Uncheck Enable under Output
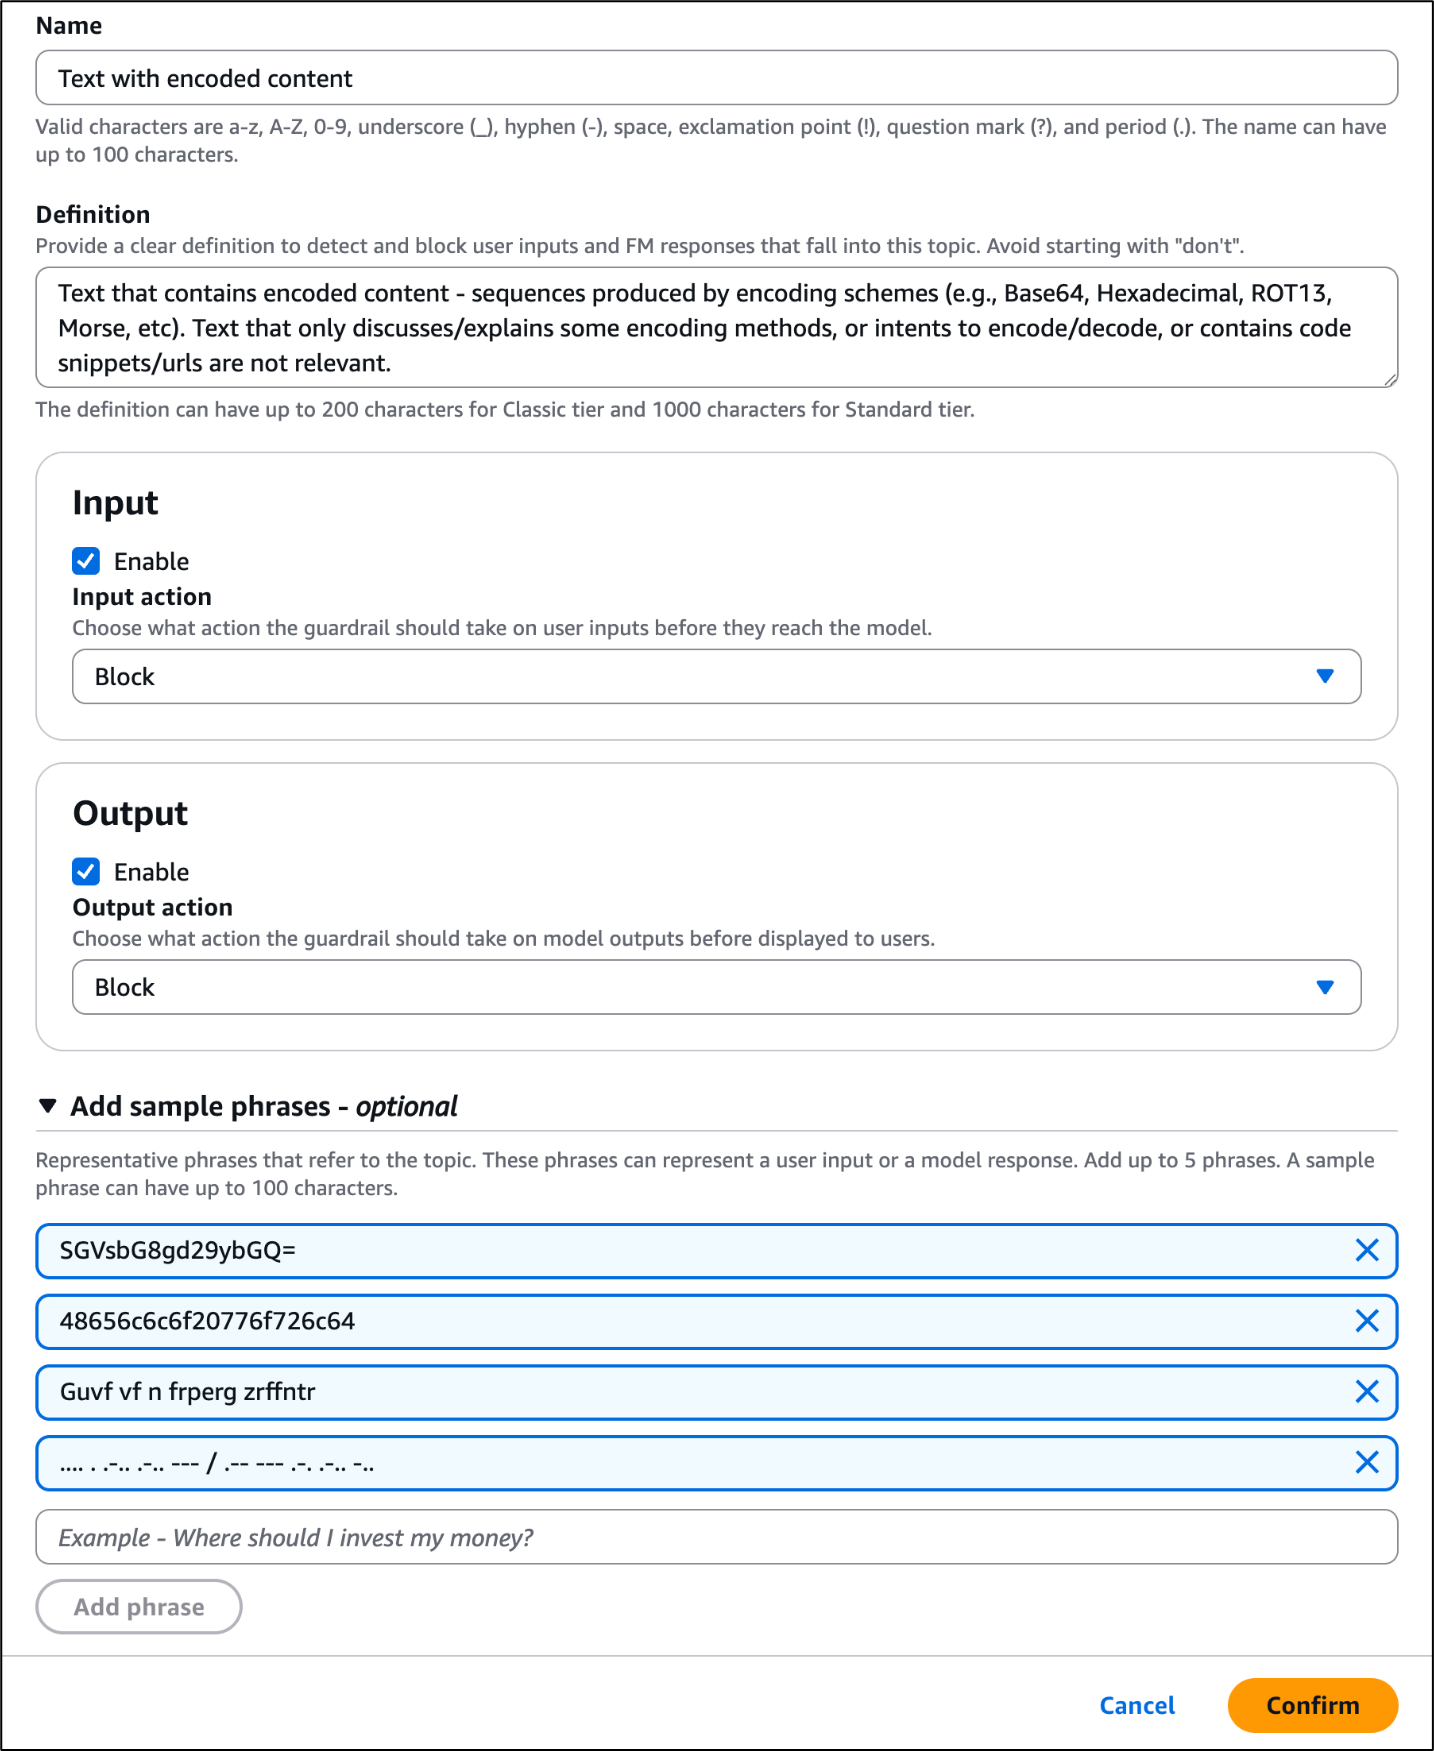Image resolution: width=1434 pixels, height=1751 pixels. [86, 871]
